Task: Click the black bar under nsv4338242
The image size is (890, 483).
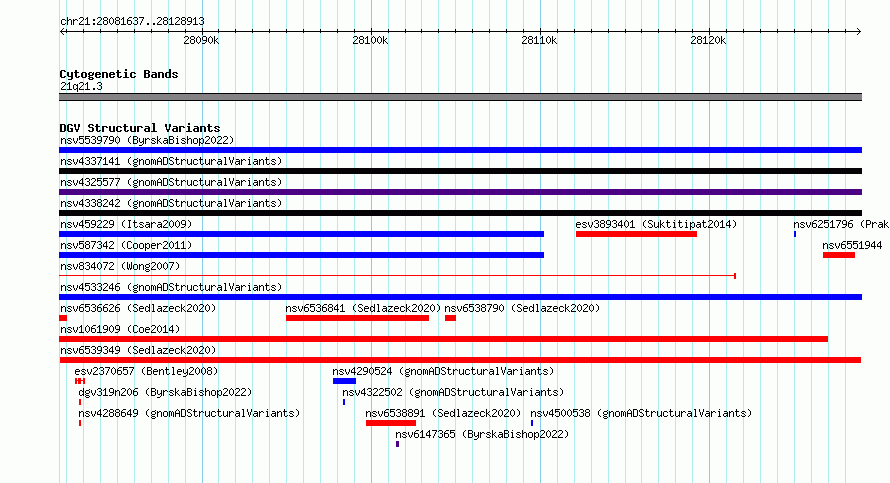Action: (460, 213)
